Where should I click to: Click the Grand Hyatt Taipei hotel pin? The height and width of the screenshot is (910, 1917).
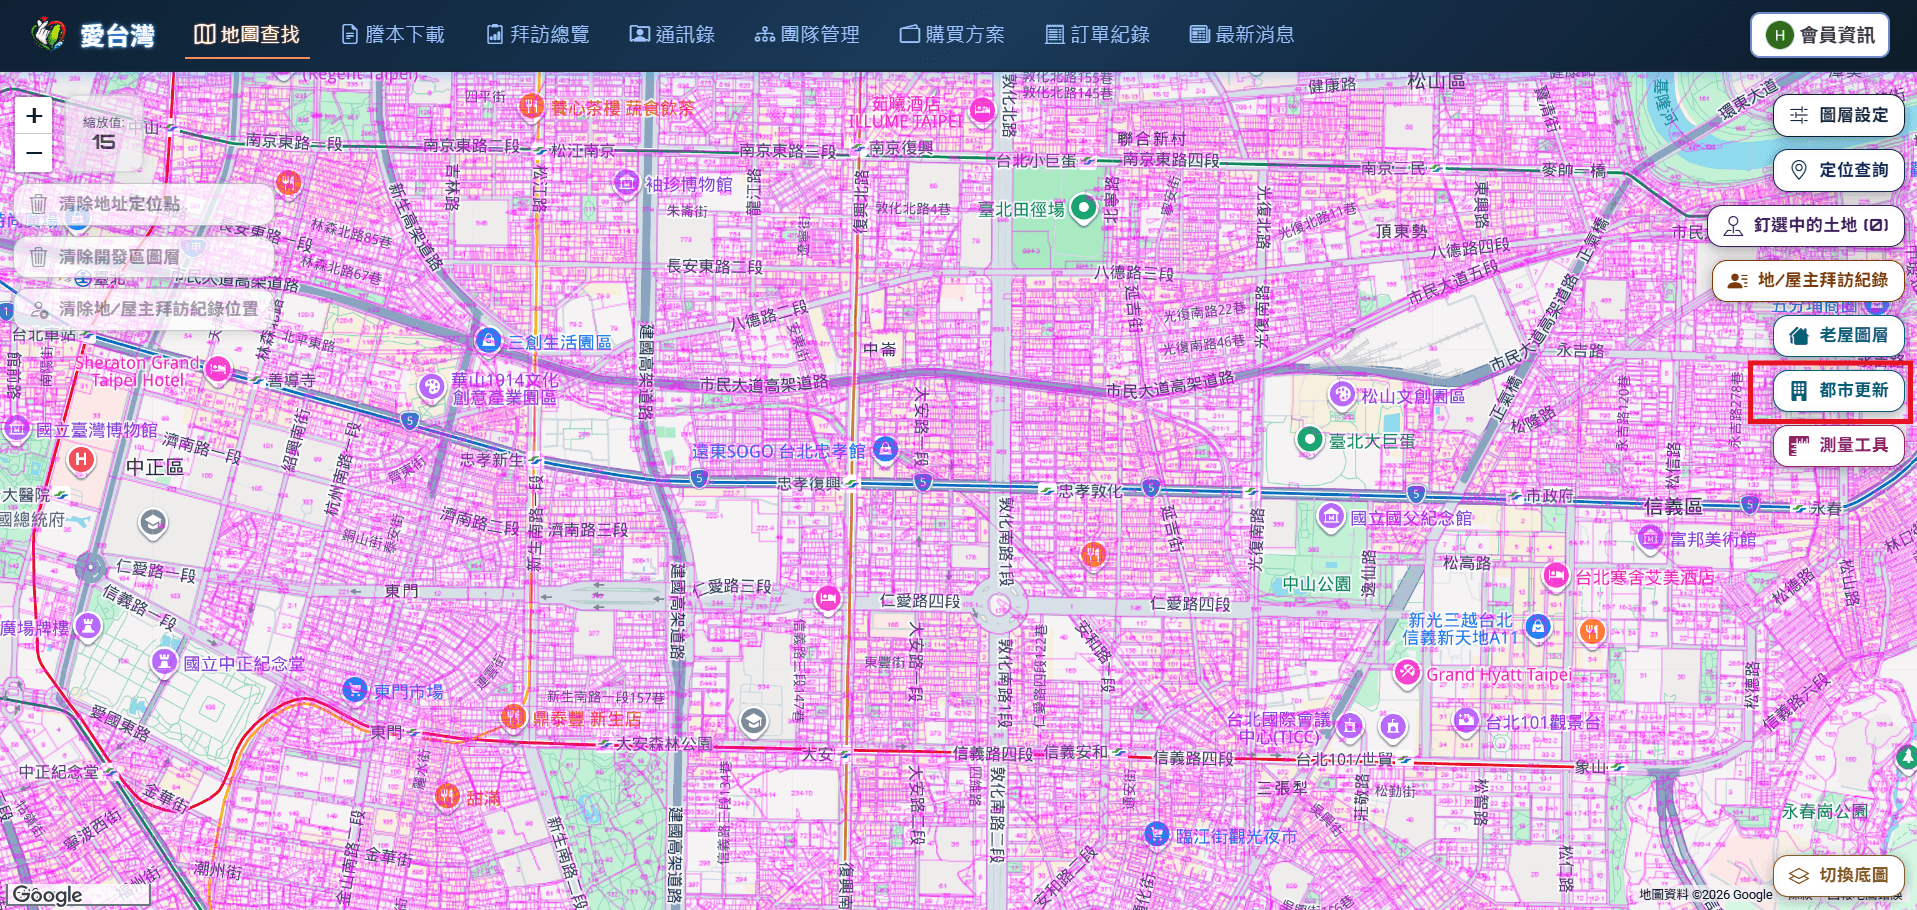point(1407,672)
